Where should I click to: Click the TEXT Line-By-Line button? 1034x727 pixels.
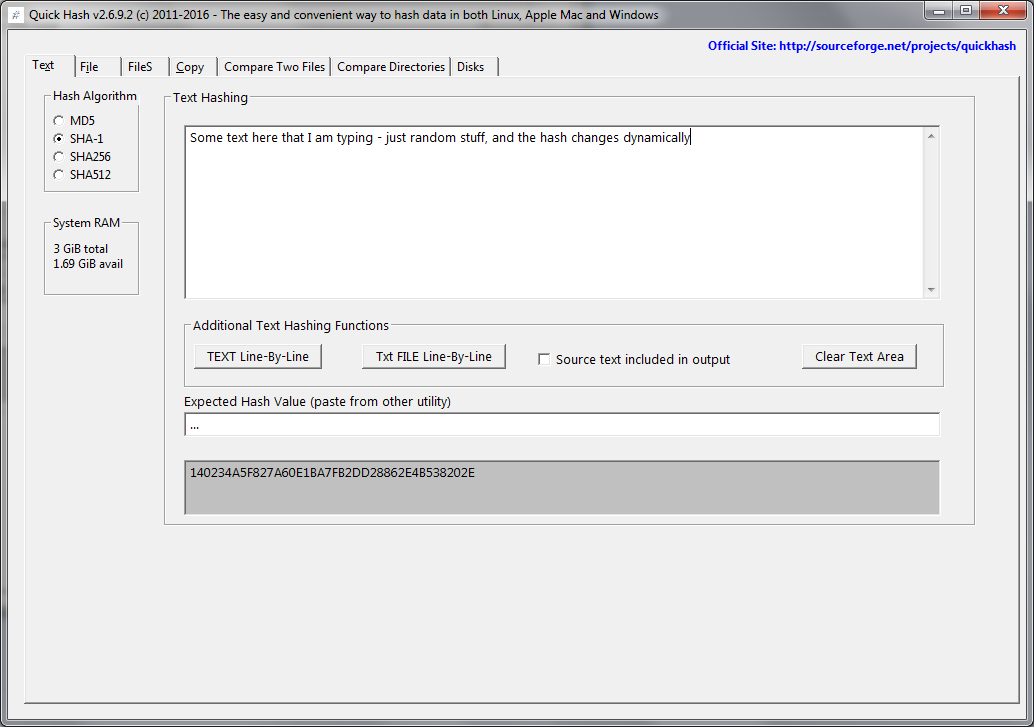click(258, 357)
